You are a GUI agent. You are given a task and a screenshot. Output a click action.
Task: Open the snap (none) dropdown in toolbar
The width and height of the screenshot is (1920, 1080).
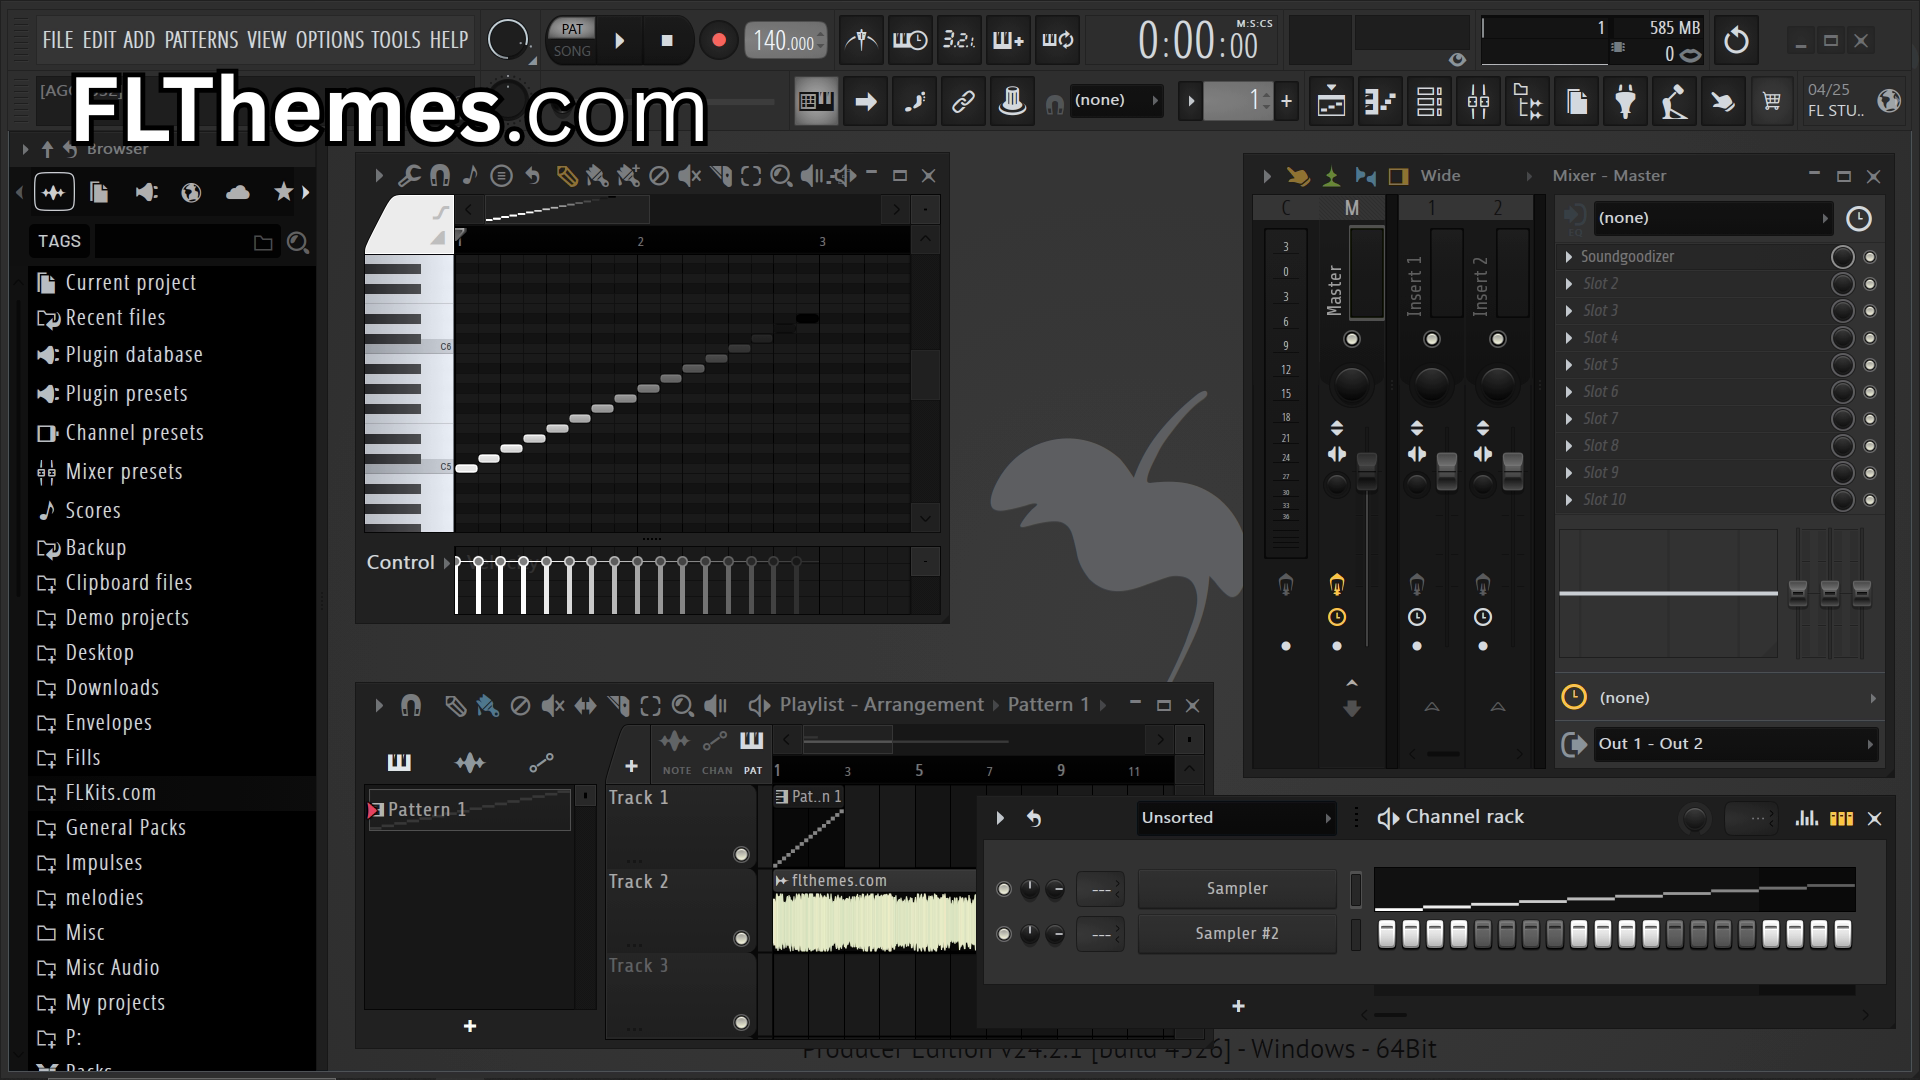pyautogui.click(x=1117, y=100)
